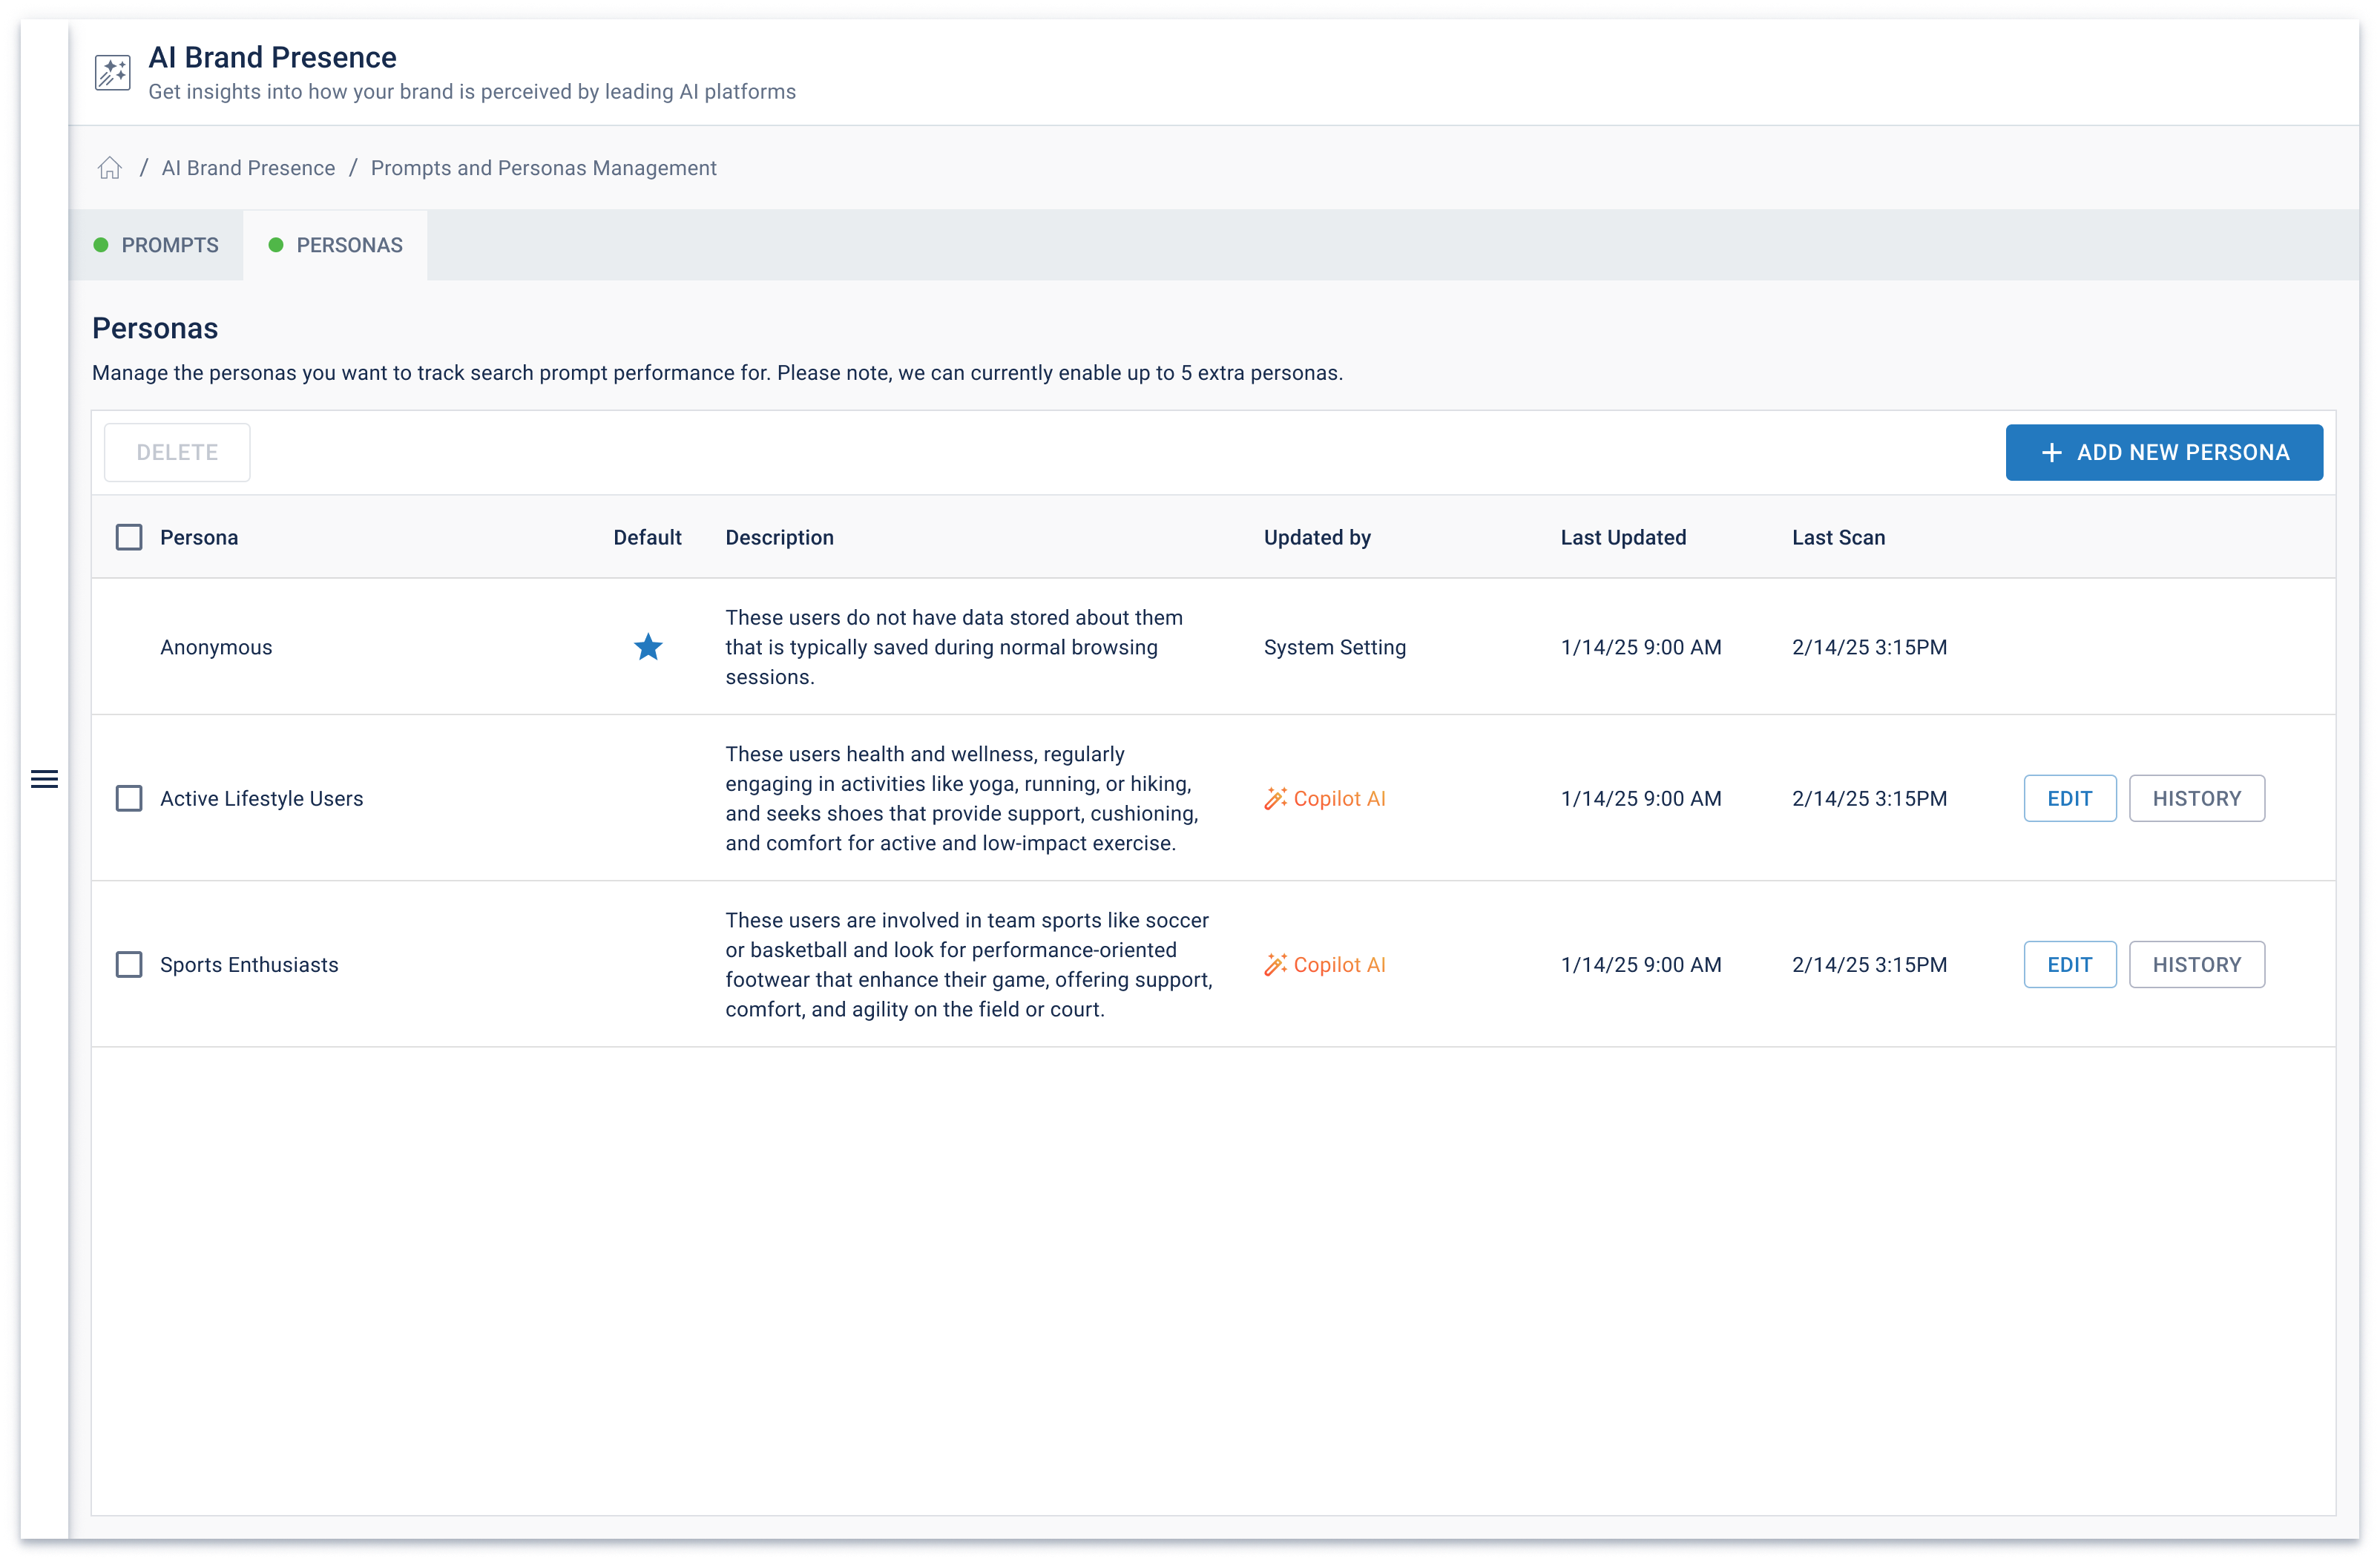The image size is (2380, 1561).
Task: Click the AI Brand Presence sparkle icon
Action: click(113, 73)
